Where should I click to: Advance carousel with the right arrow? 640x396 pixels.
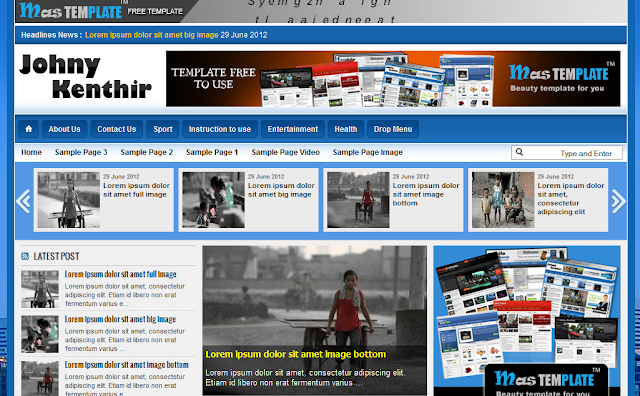tap(618, 201)
